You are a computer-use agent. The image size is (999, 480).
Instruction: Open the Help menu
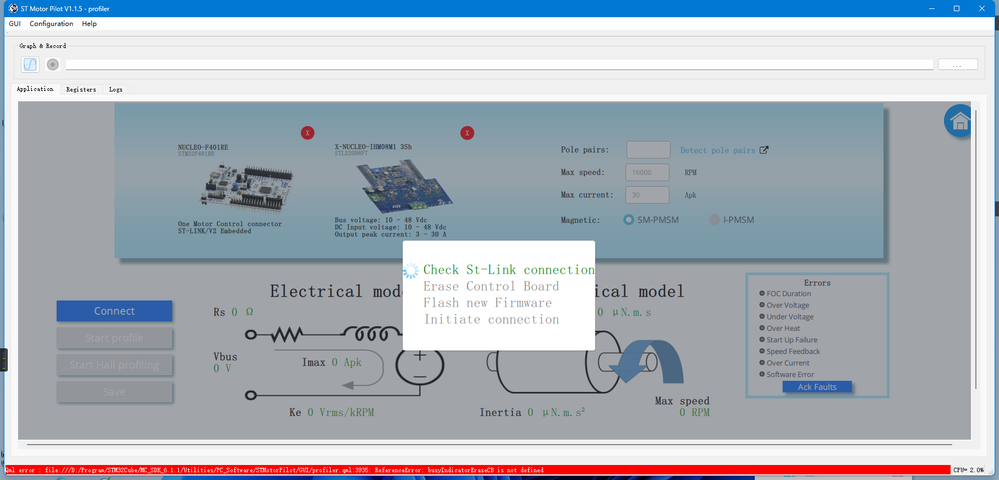coord(89,24)
